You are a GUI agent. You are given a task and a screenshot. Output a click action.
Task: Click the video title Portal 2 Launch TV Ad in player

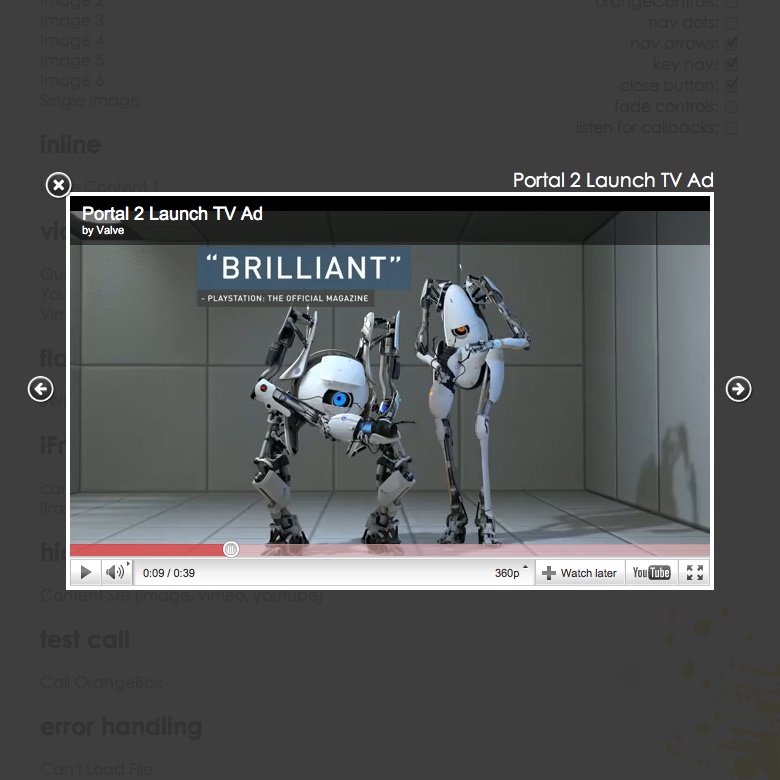[172, 213]
